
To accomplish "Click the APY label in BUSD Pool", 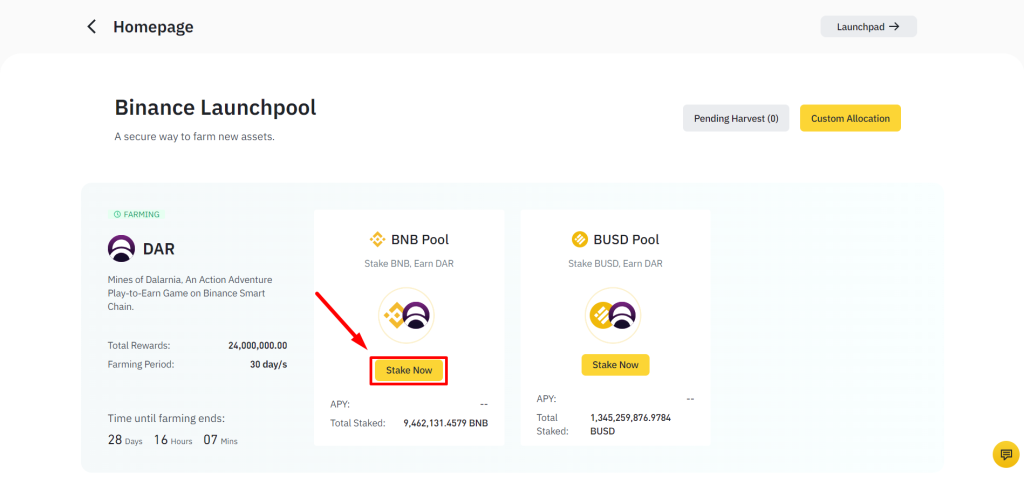I will click(547, 399).
